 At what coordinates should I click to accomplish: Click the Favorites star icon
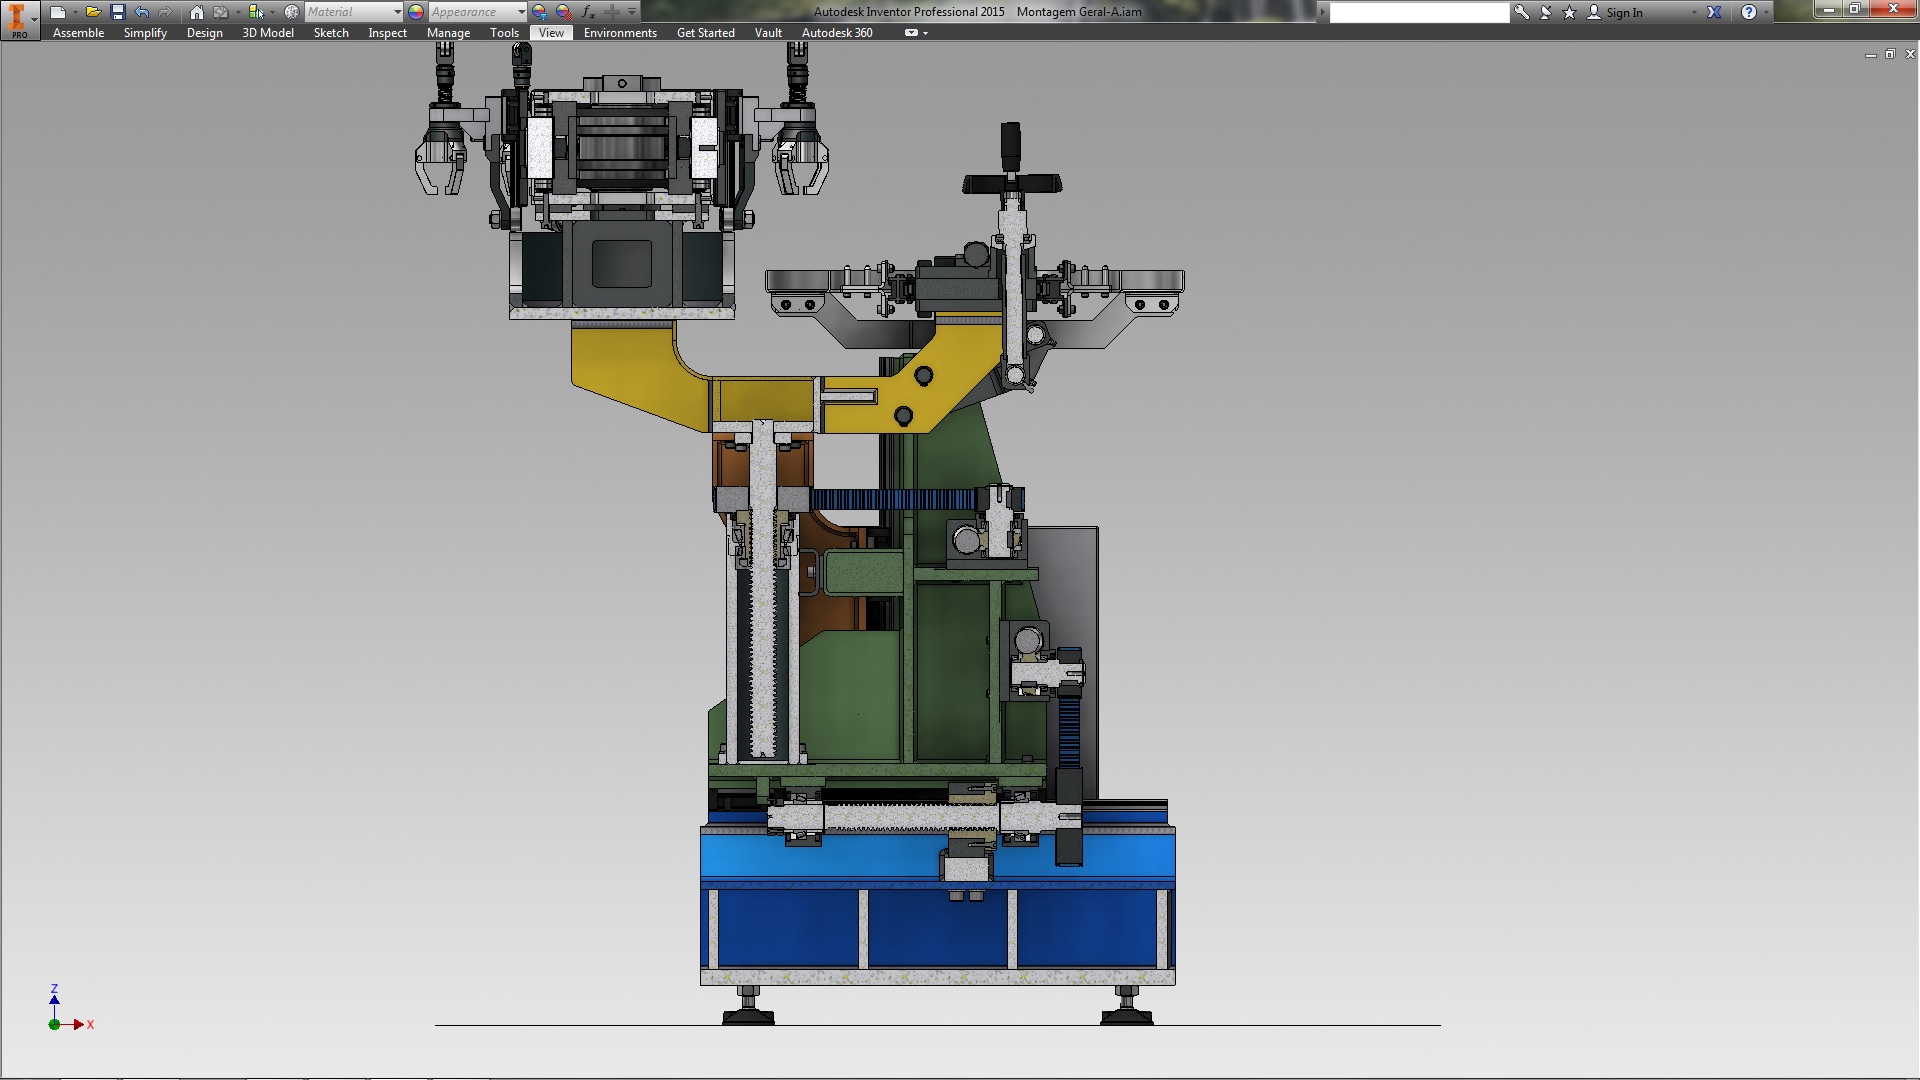pyautogui.click(x=1569, y=12)
